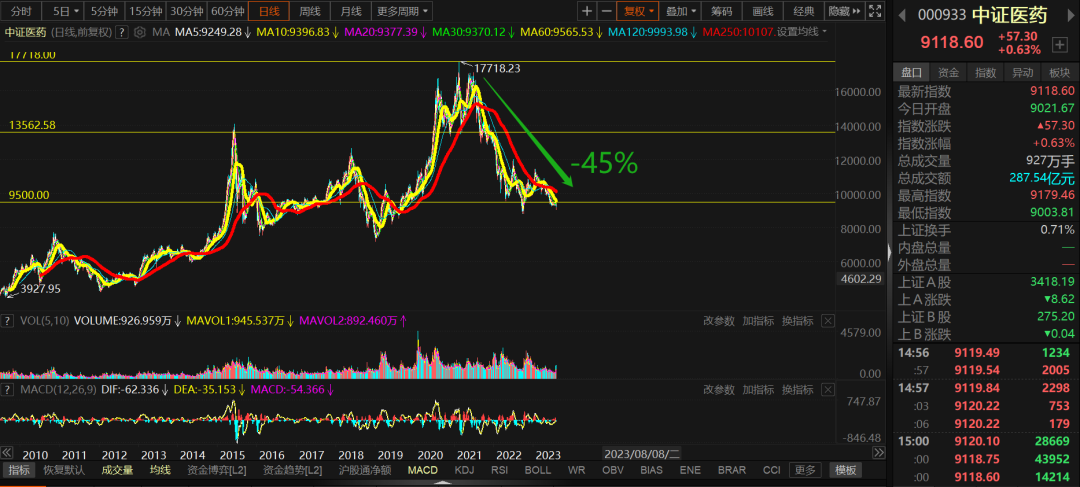
Task: Click 换指标 in VOL panel
Action: [797, 320]
